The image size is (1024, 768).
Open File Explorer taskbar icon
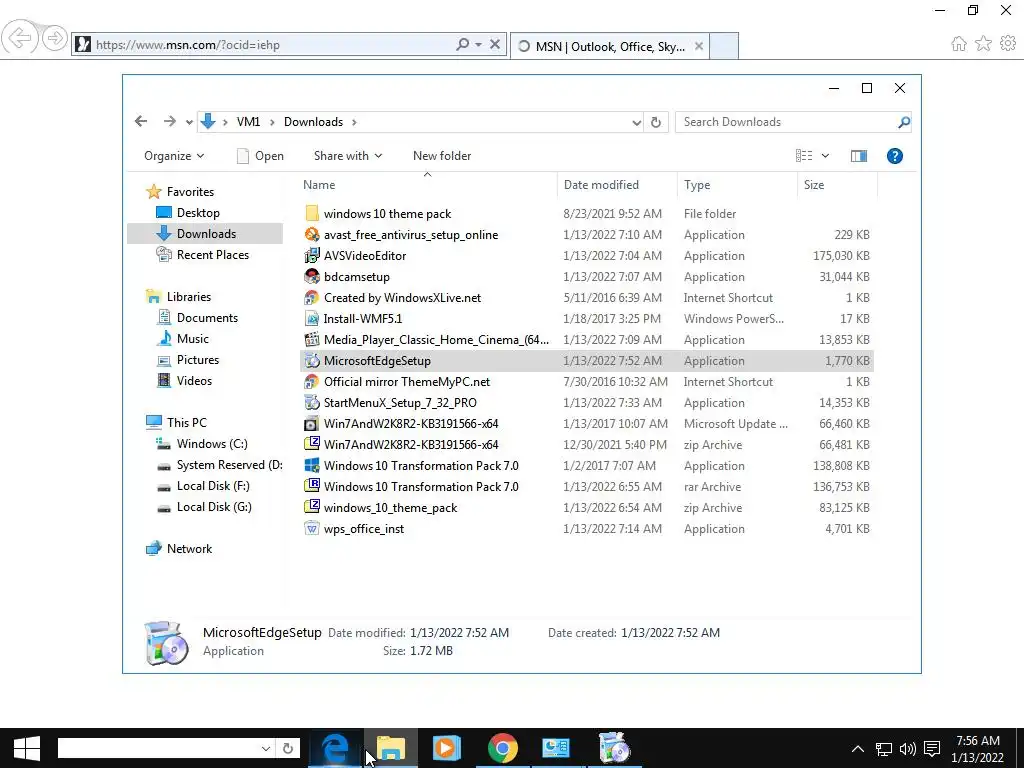point(391,748)
